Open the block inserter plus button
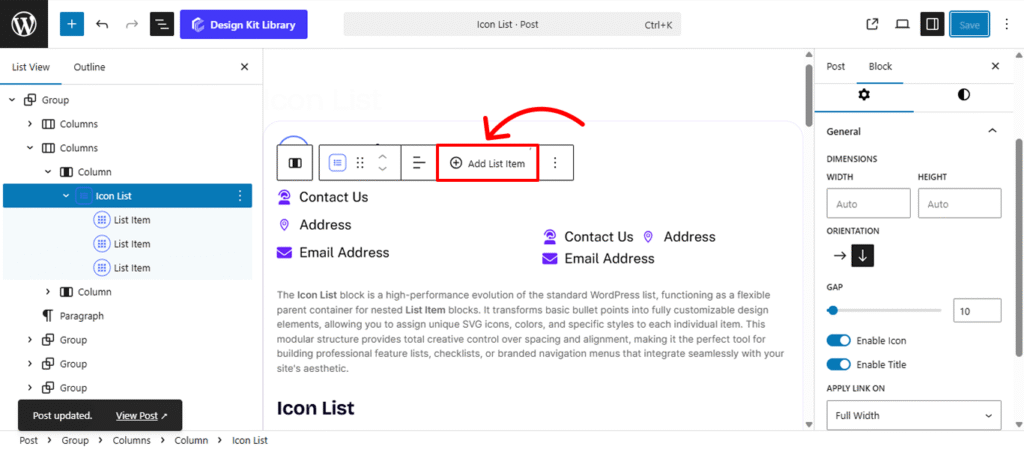1024x449 pixels. click(72, 24)
